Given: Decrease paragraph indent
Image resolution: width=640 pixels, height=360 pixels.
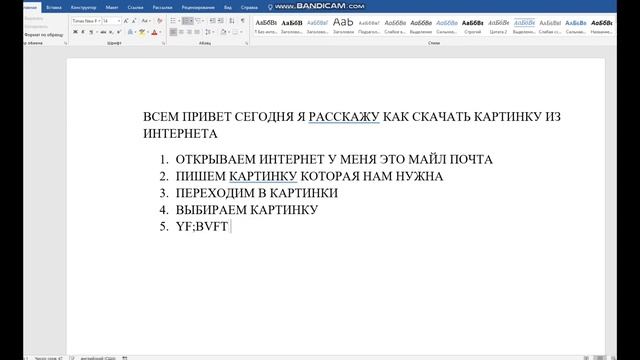Looking at the screenshot, I should pos(213,20).
